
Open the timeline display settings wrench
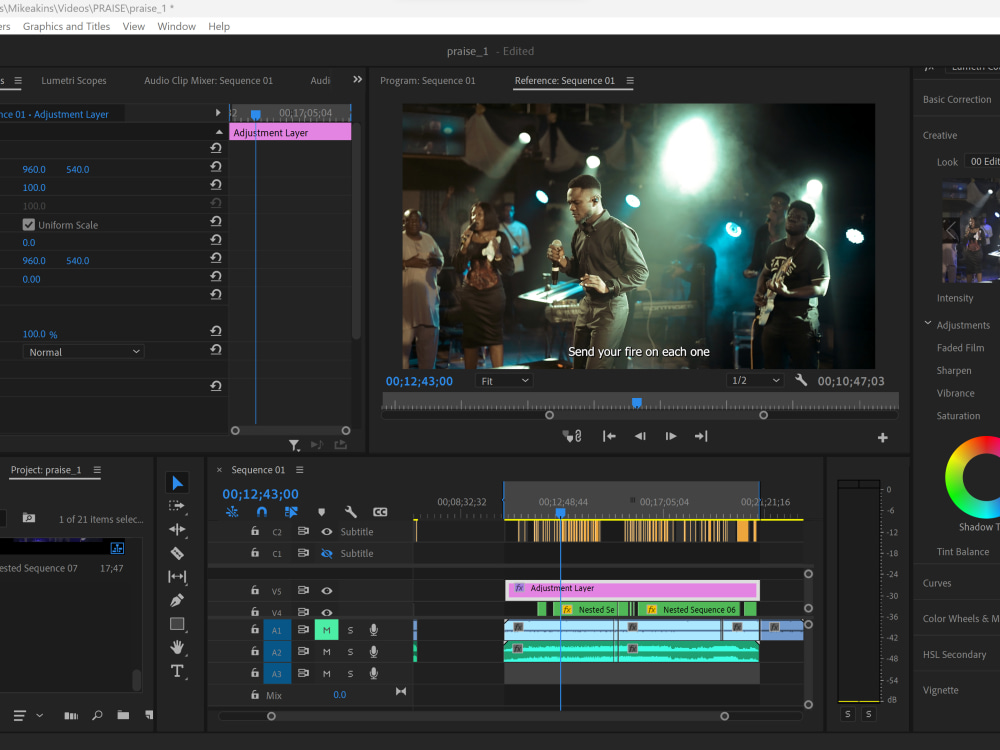351,511
